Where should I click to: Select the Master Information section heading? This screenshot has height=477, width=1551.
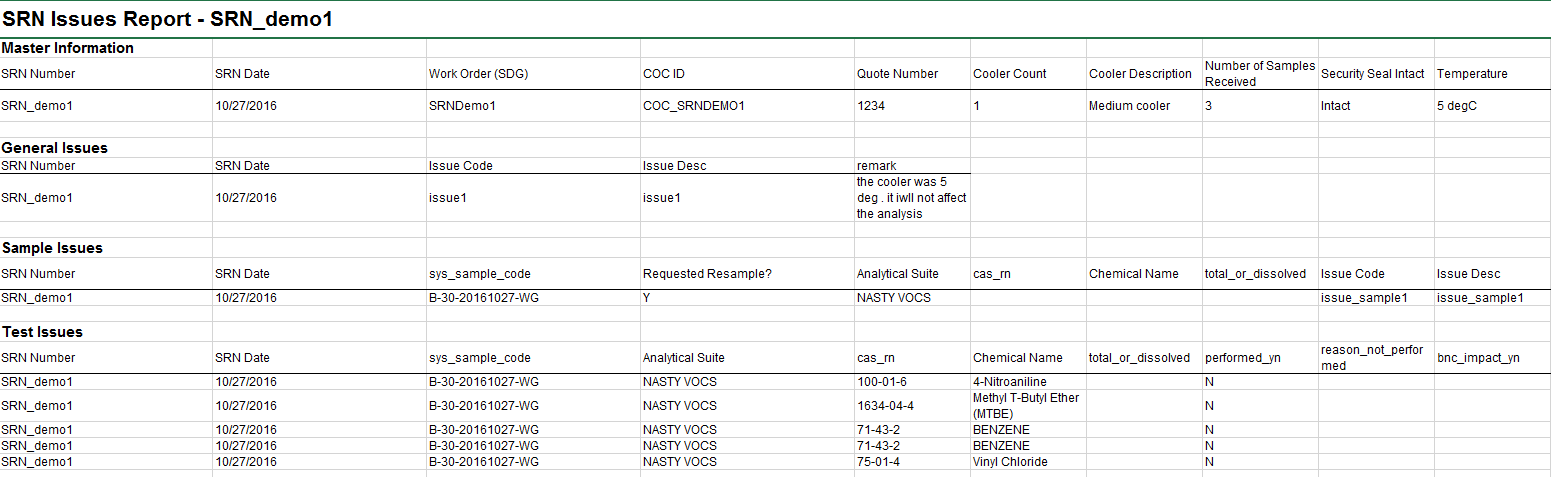pos(68,48)
